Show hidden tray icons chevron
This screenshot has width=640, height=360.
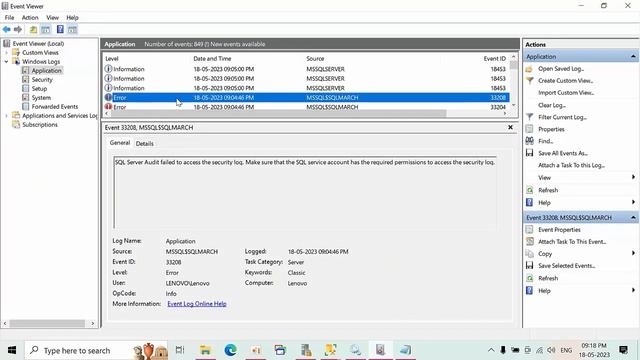point(491,350)
